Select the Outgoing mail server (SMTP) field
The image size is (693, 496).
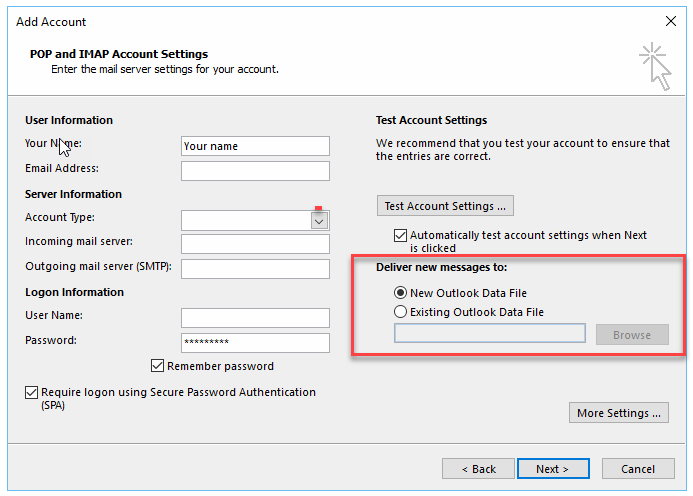pyautogui.click(x=255, y=269)
